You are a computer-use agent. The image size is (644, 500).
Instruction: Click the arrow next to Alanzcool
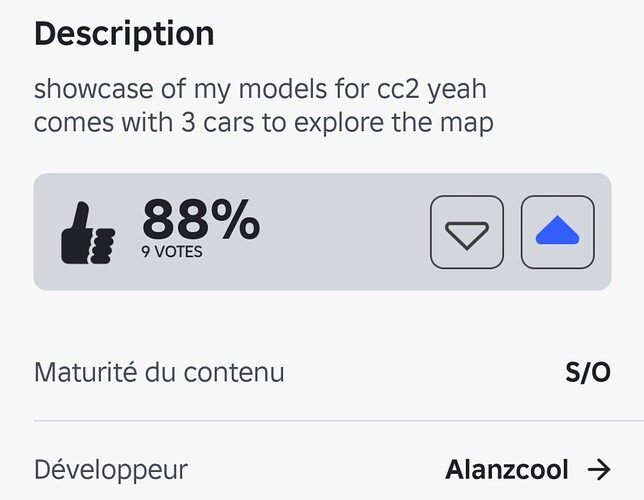coord(598,469)
